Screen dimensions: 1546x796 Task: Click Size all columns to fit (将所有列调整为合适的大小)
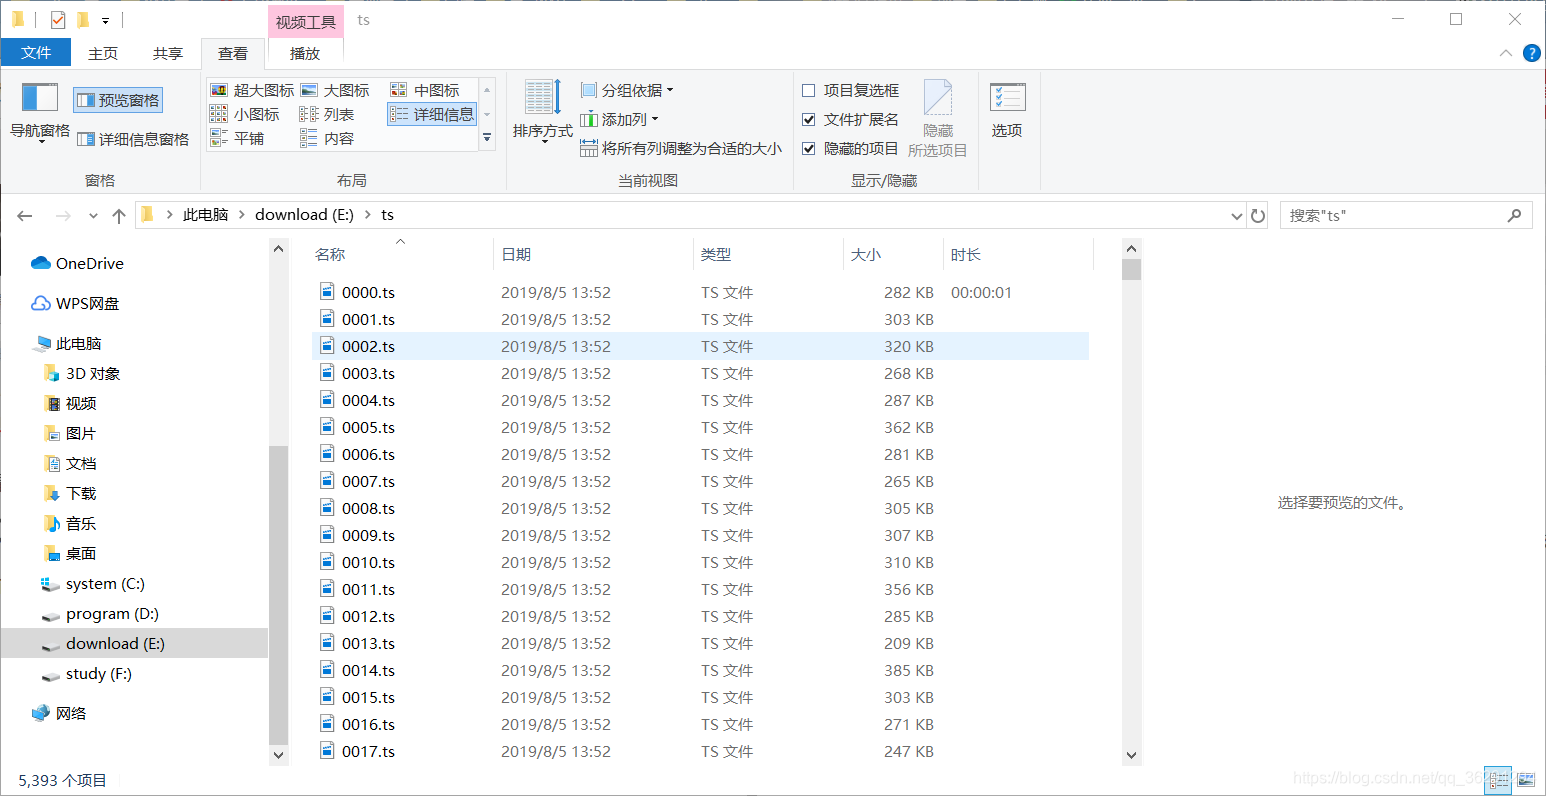tap(681, 148)
